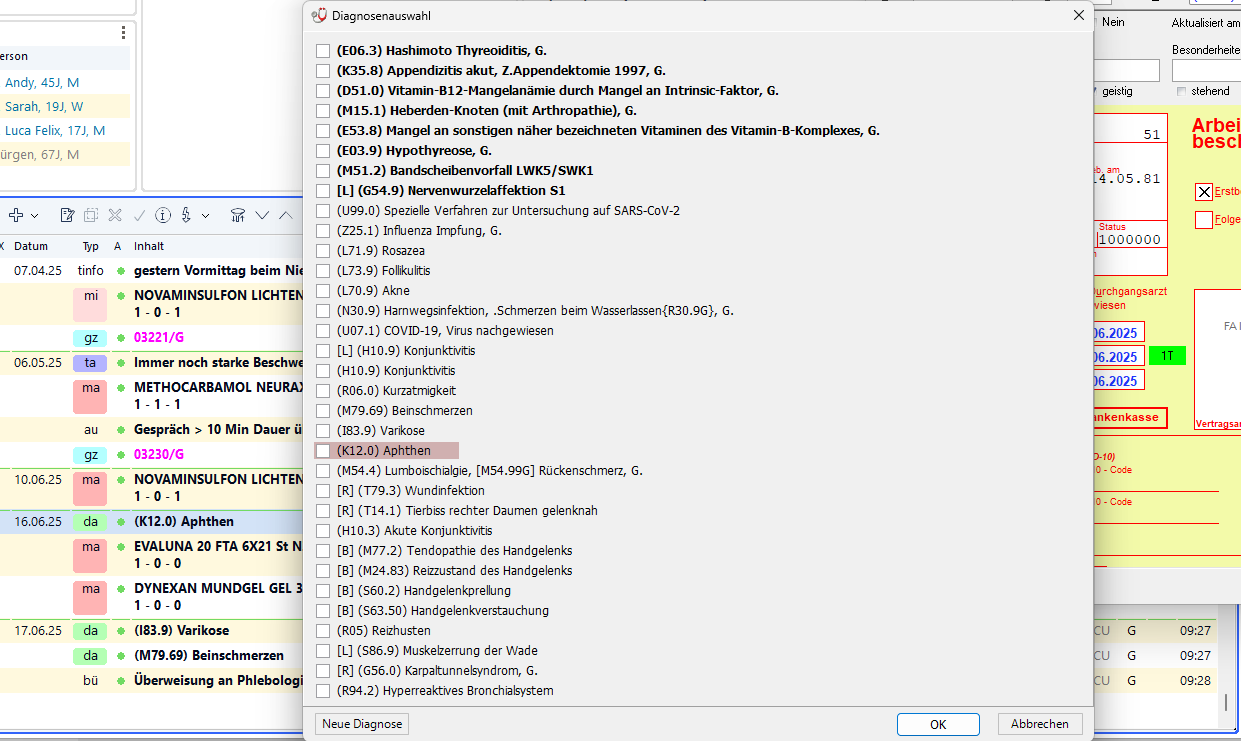The width and height of the screenshot is (1241, 741).
Task: Tick checkbox for Hyperreaktives Bronchialsystem
Action: pyautogui.click(x=323, y=690)
